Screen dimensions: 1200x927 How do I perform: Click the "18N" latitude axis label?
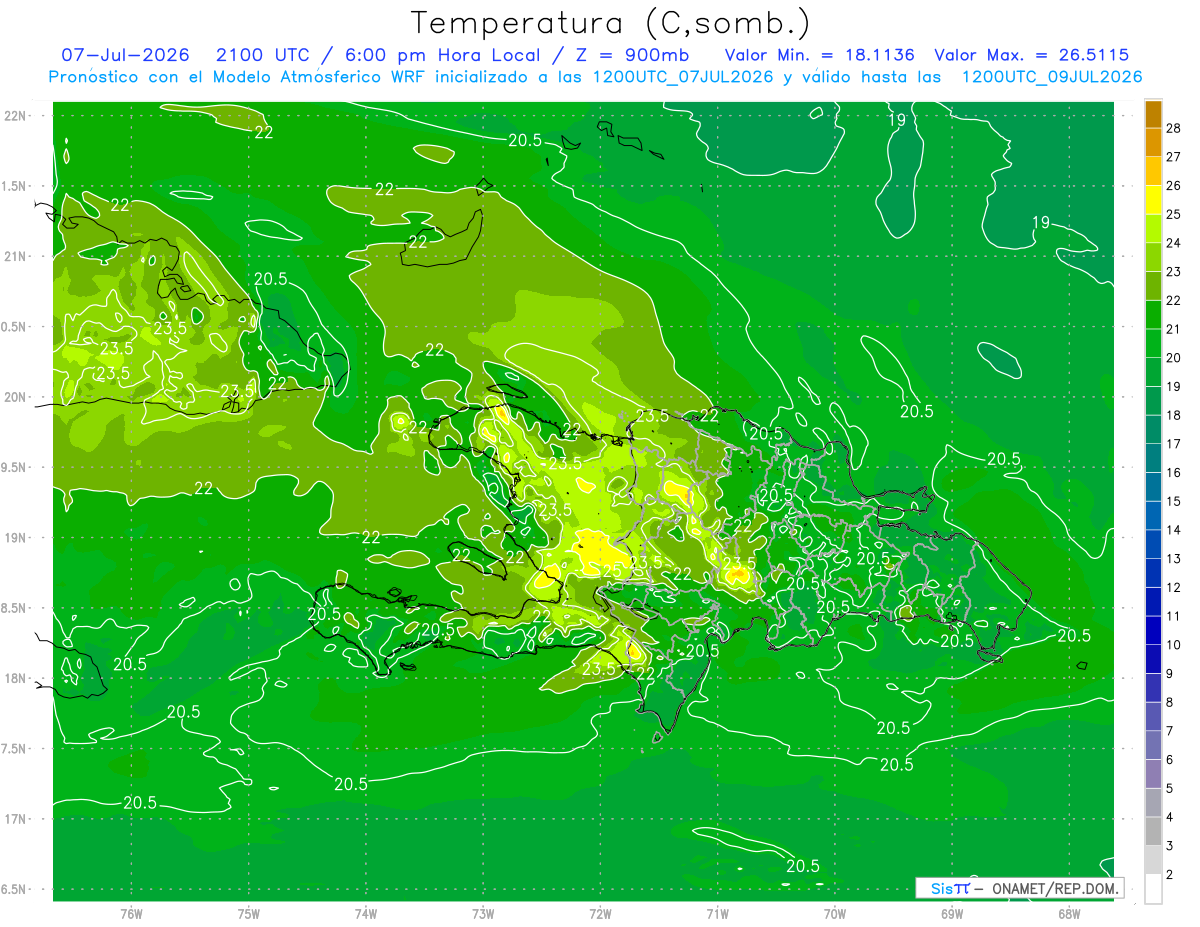[15, 679]
